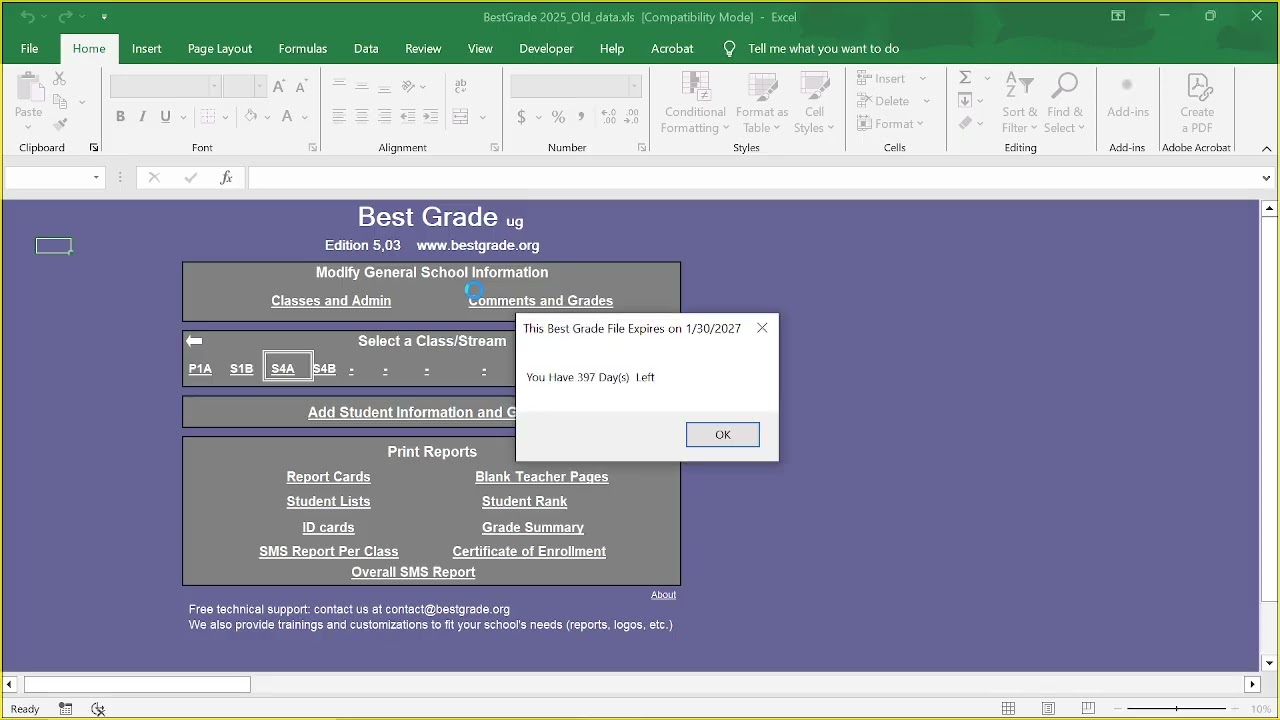The image size is (1280, 720).
Task: Click the Bottom Align icon
Action: click(384, 87)
